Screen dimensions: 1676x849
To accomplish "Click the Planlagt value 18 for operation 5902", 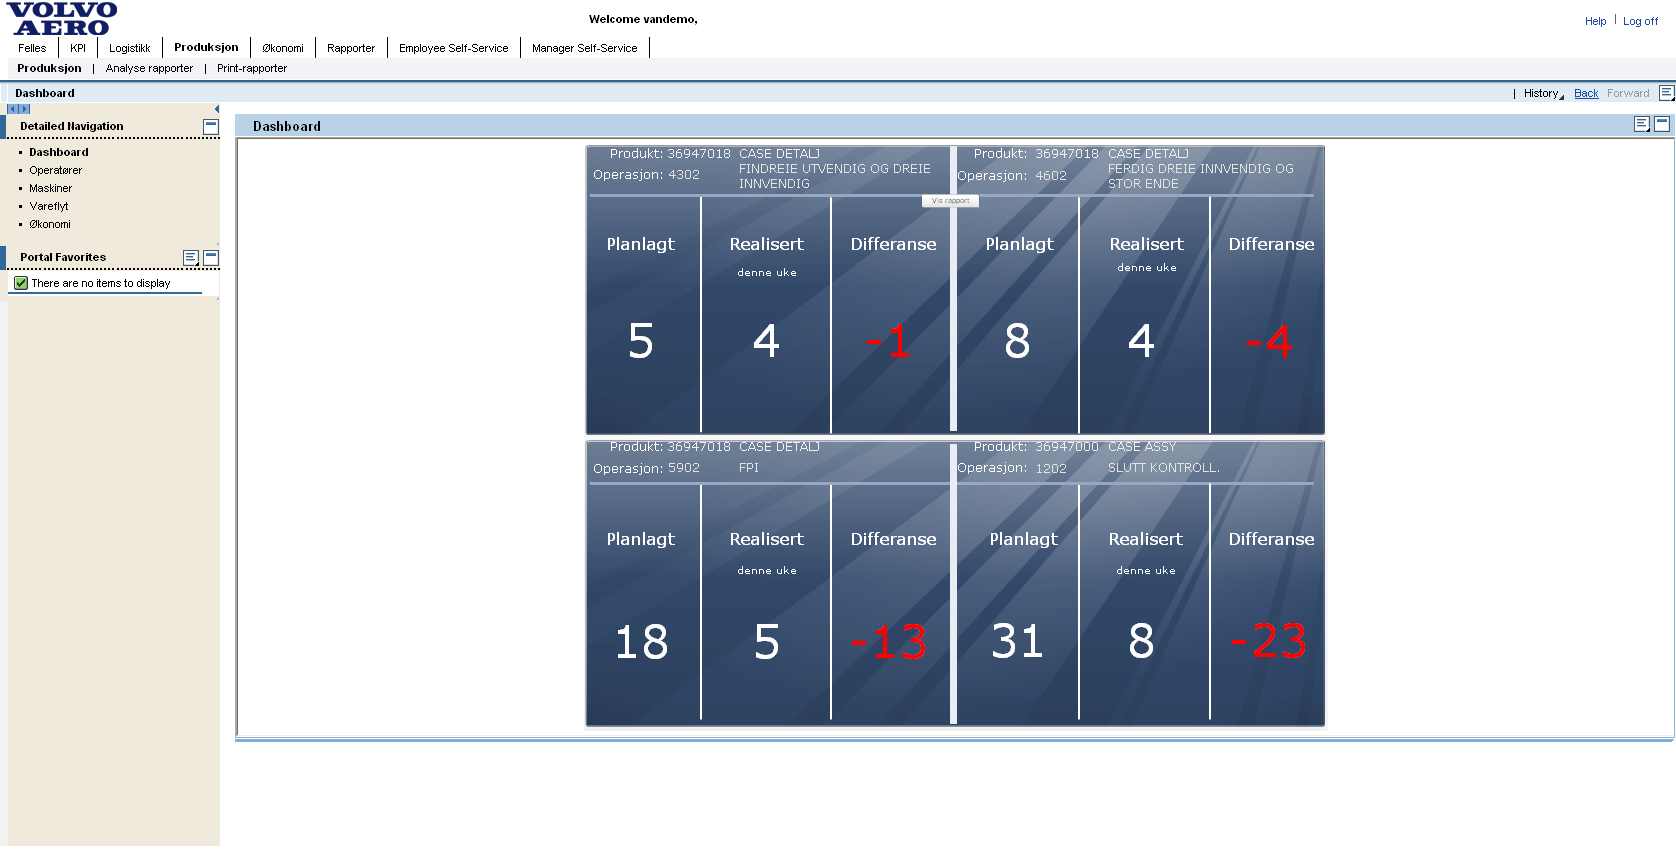I will pos(641,642).
